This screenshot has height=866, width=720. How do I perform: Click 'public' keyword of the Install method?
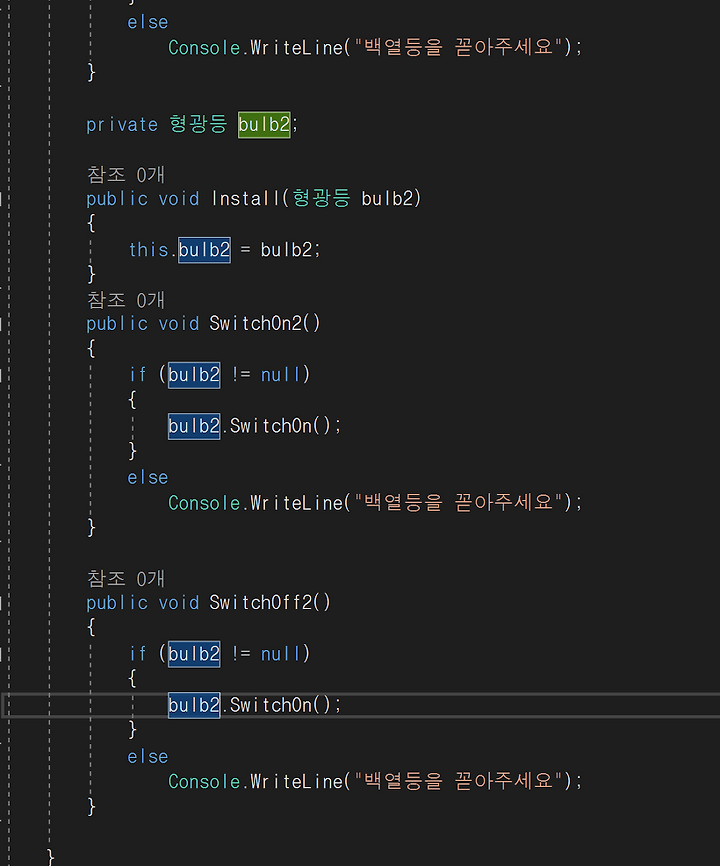(117, 199)
